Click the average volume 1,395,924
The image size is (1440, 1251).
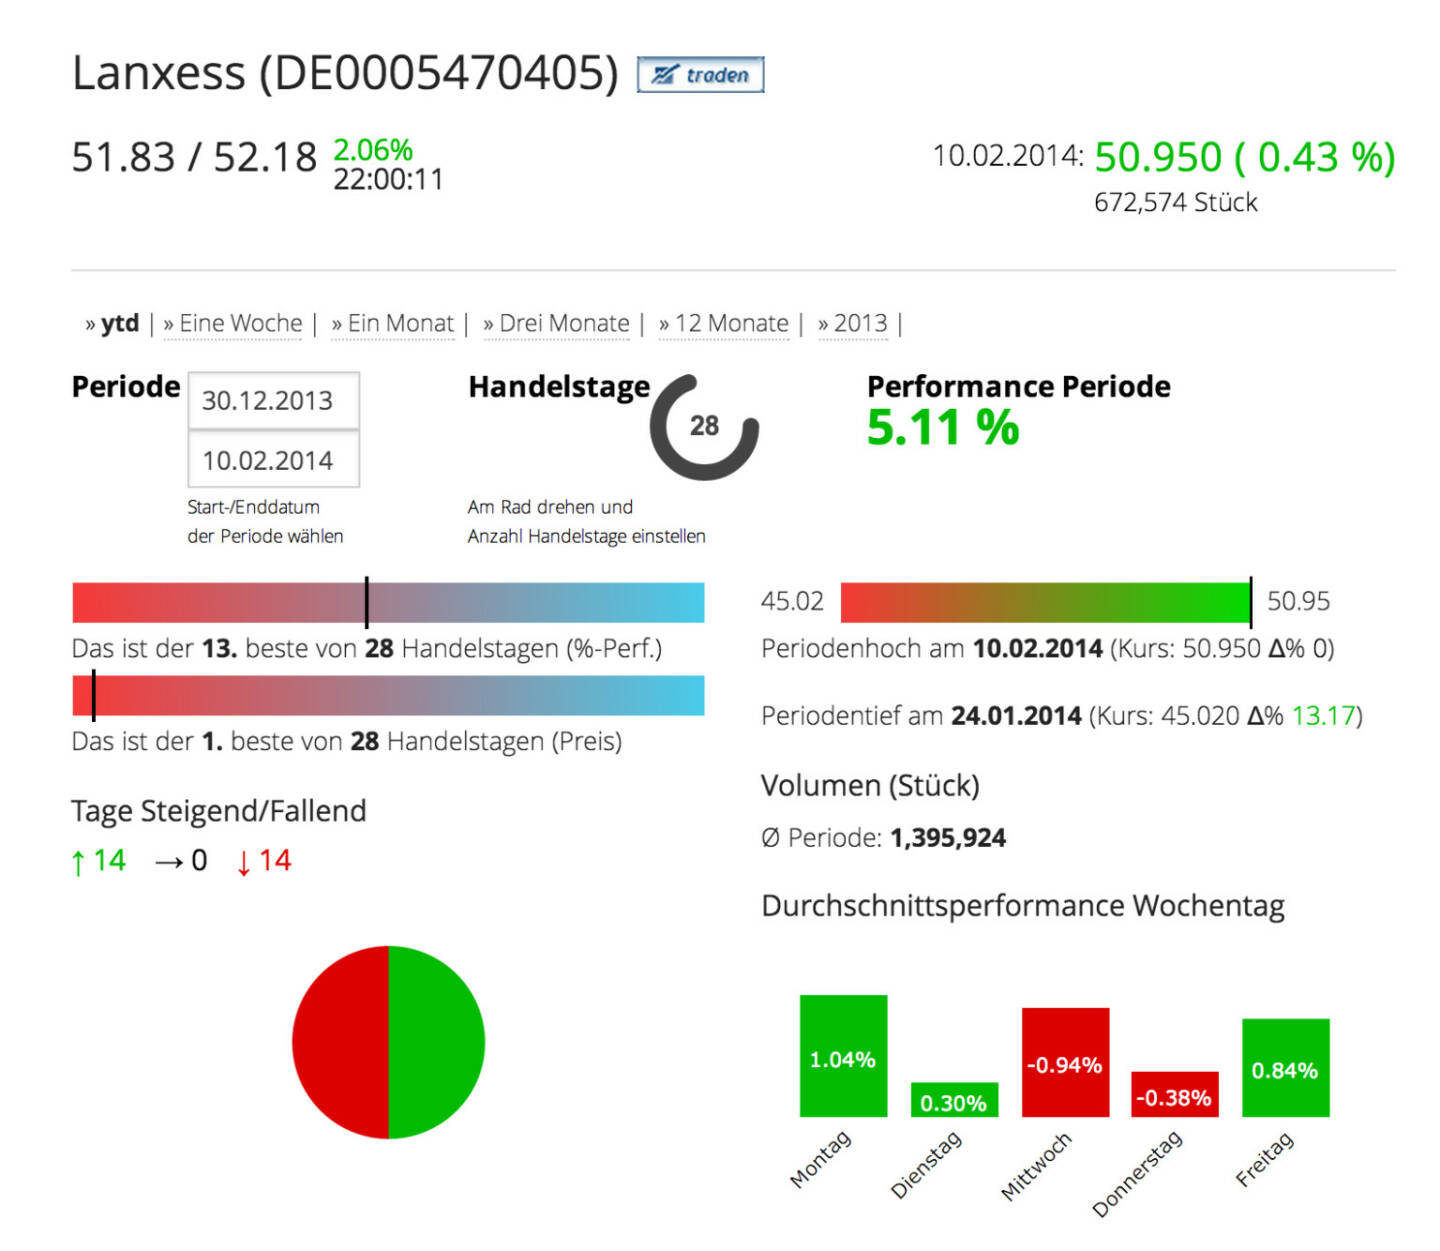point(948,837)
